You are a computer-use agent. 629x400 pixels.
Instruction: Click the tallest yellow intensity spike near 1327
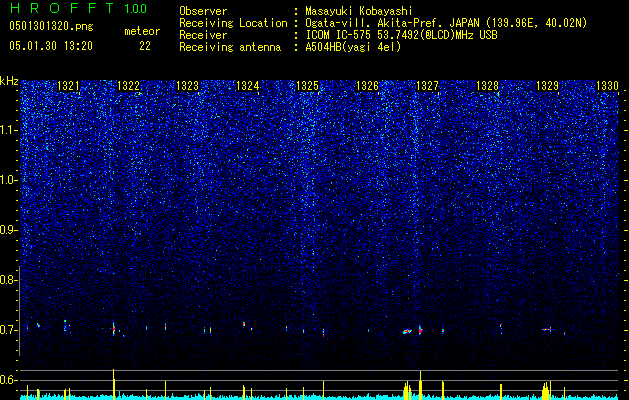[420, 385]
